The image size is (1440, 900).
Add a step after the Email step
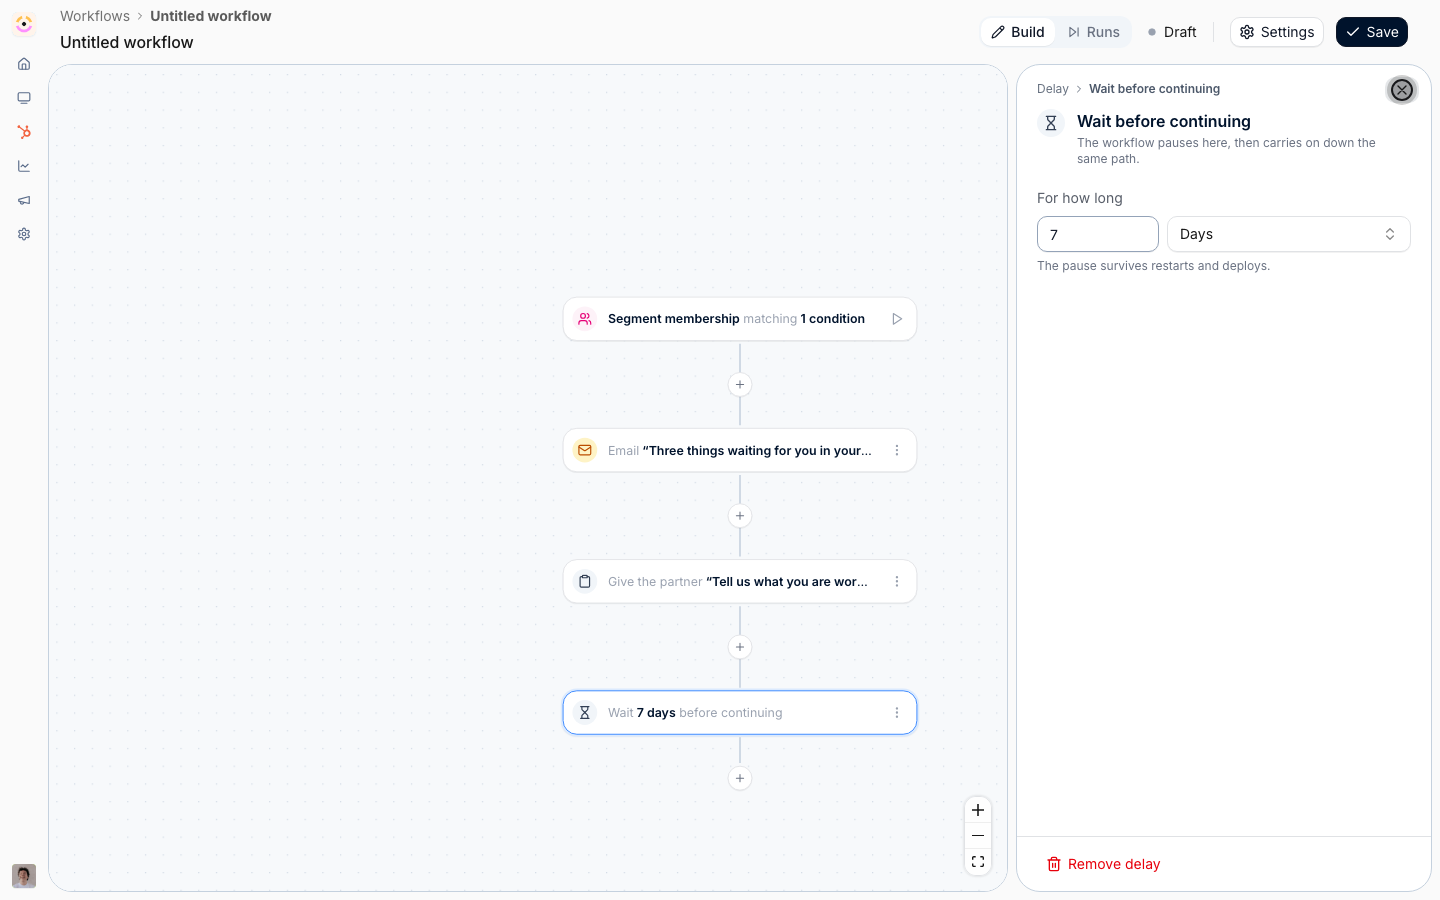tap(740, 516)
